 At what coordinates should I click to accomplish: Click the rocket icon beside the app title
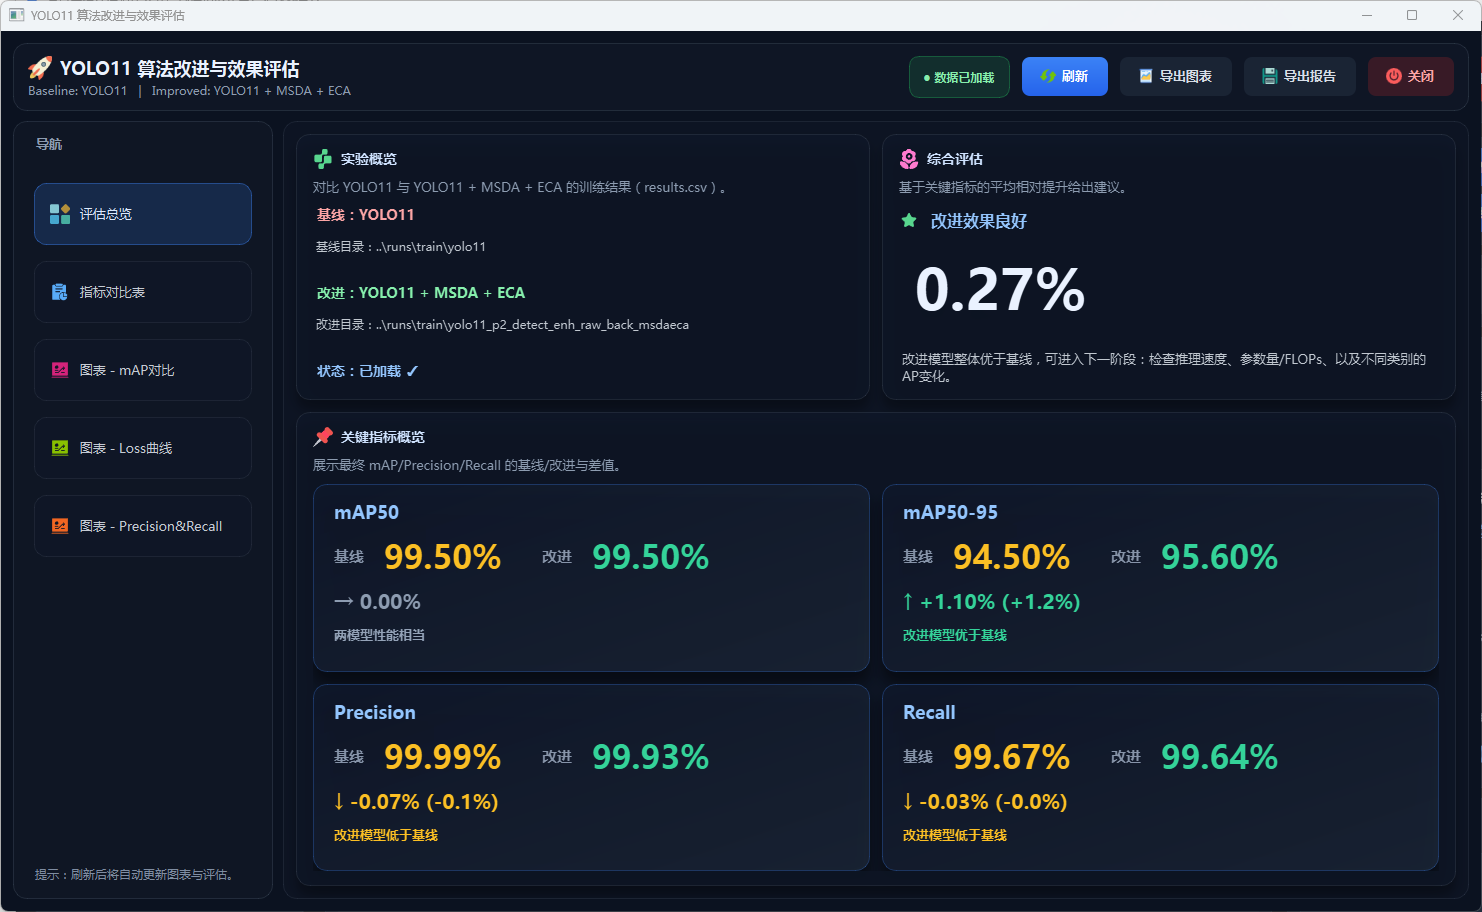[x=40, y=68]
